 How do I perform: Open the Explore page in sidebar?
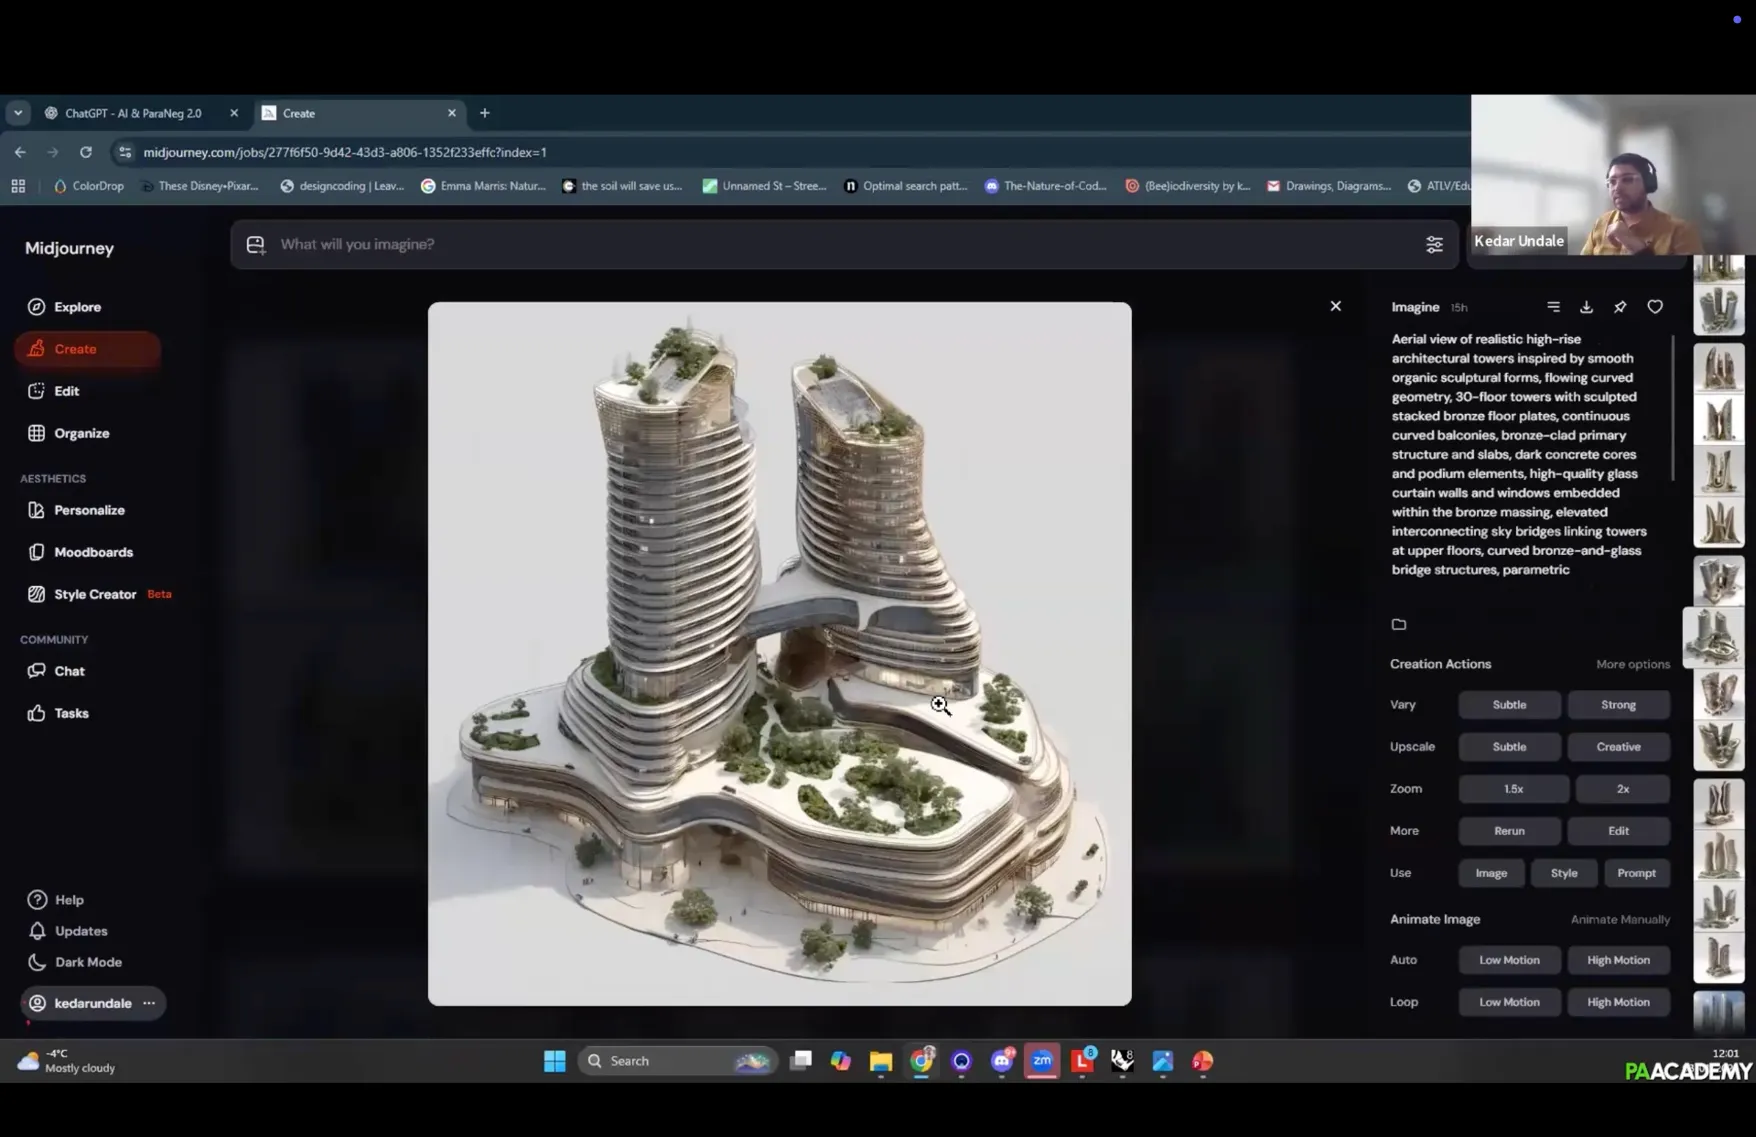tap(77, 307)
